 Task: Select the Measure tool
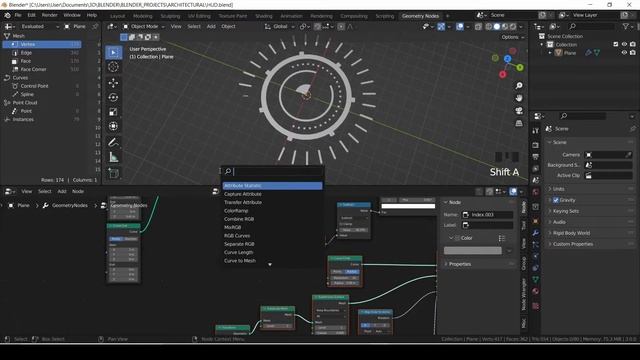(x=113, y=157)
